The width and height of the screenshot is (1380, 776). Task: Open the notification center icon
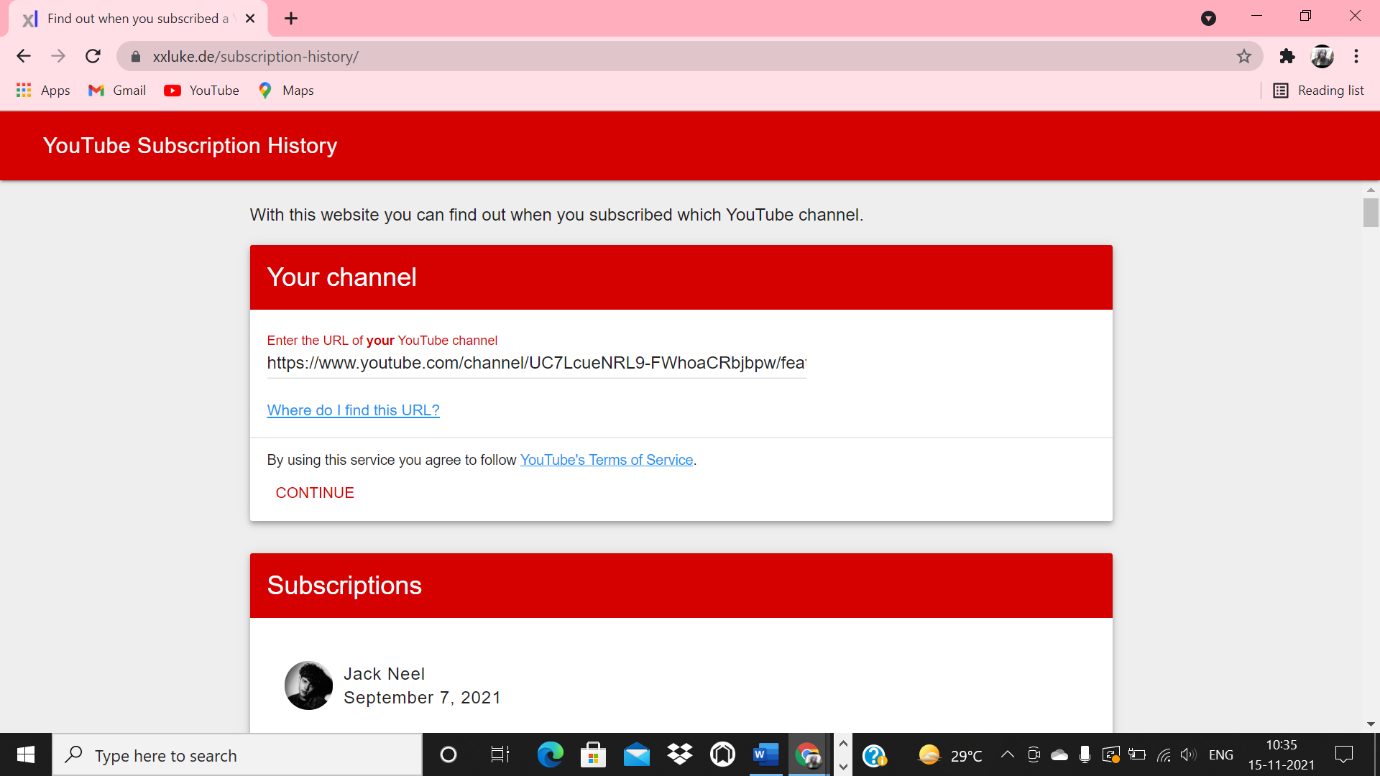pos(1345,755)
